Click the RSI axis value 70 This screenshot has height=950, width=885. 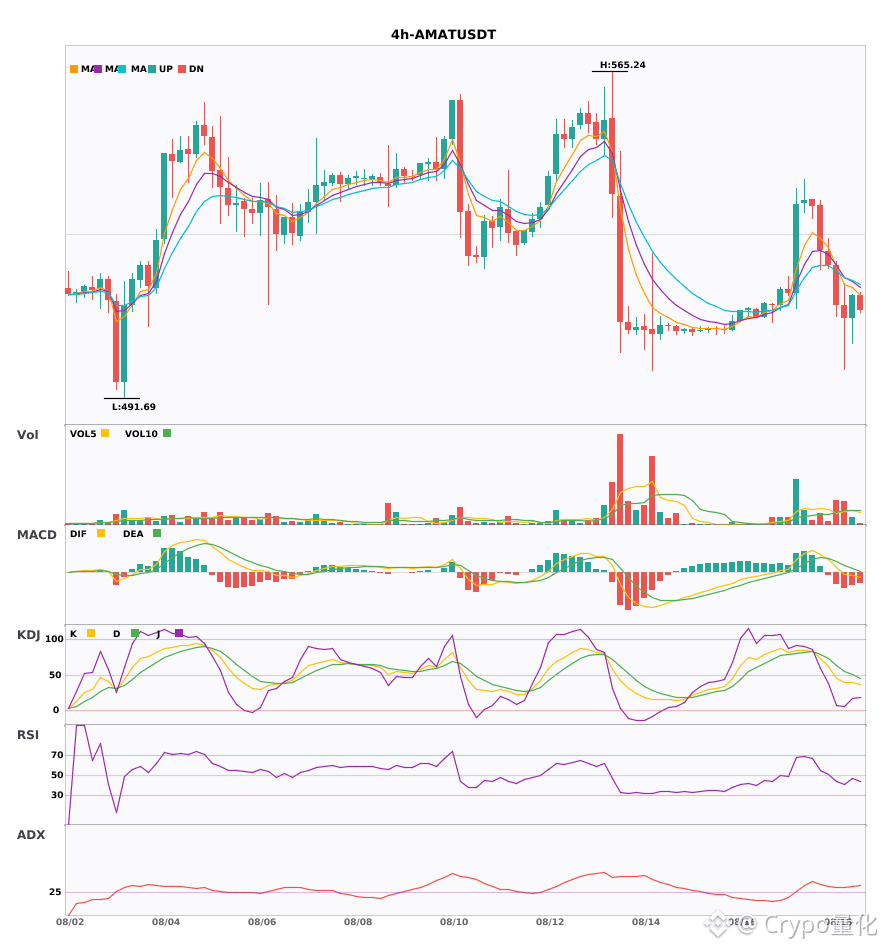point(58,755)
